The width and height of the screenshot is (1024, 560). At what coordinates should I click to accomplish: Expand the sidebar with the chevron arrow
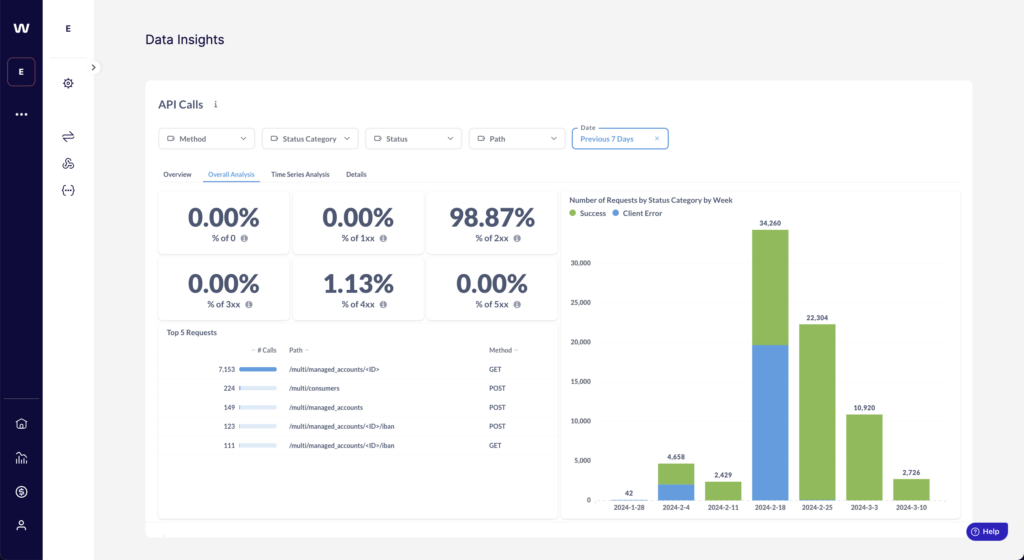pyautogui.click(x=93, y=67)
